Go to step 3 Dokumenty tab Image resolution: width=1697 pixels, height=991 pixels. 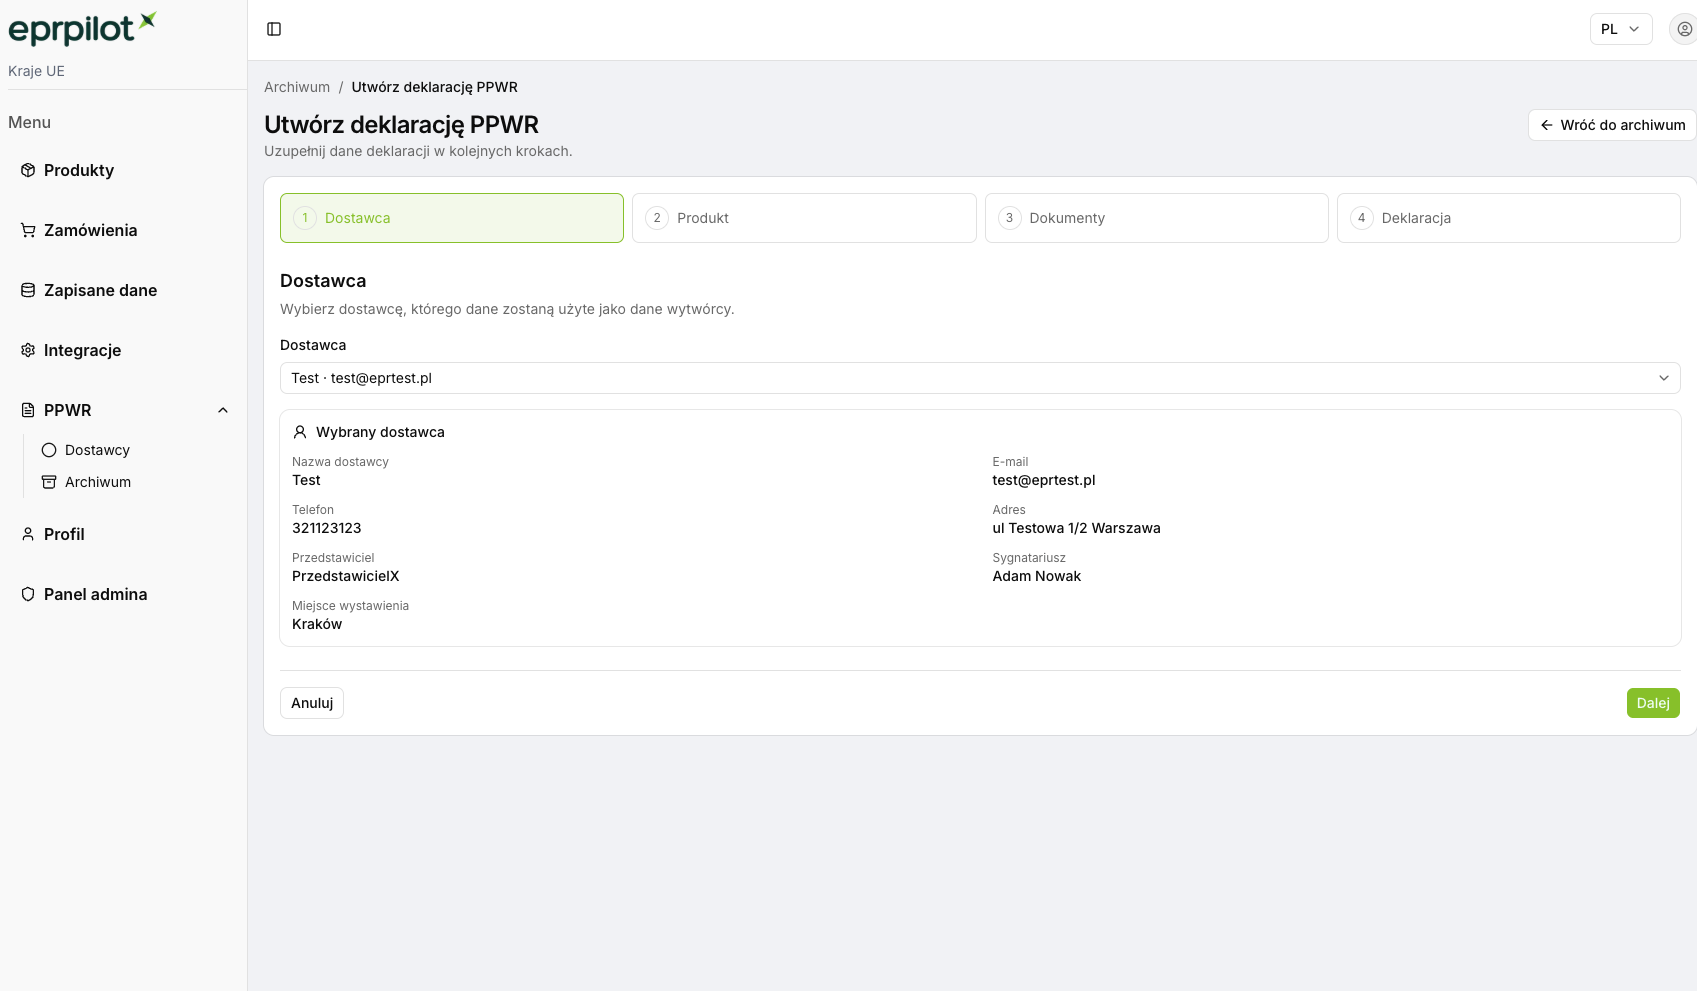coord(1157,218)
